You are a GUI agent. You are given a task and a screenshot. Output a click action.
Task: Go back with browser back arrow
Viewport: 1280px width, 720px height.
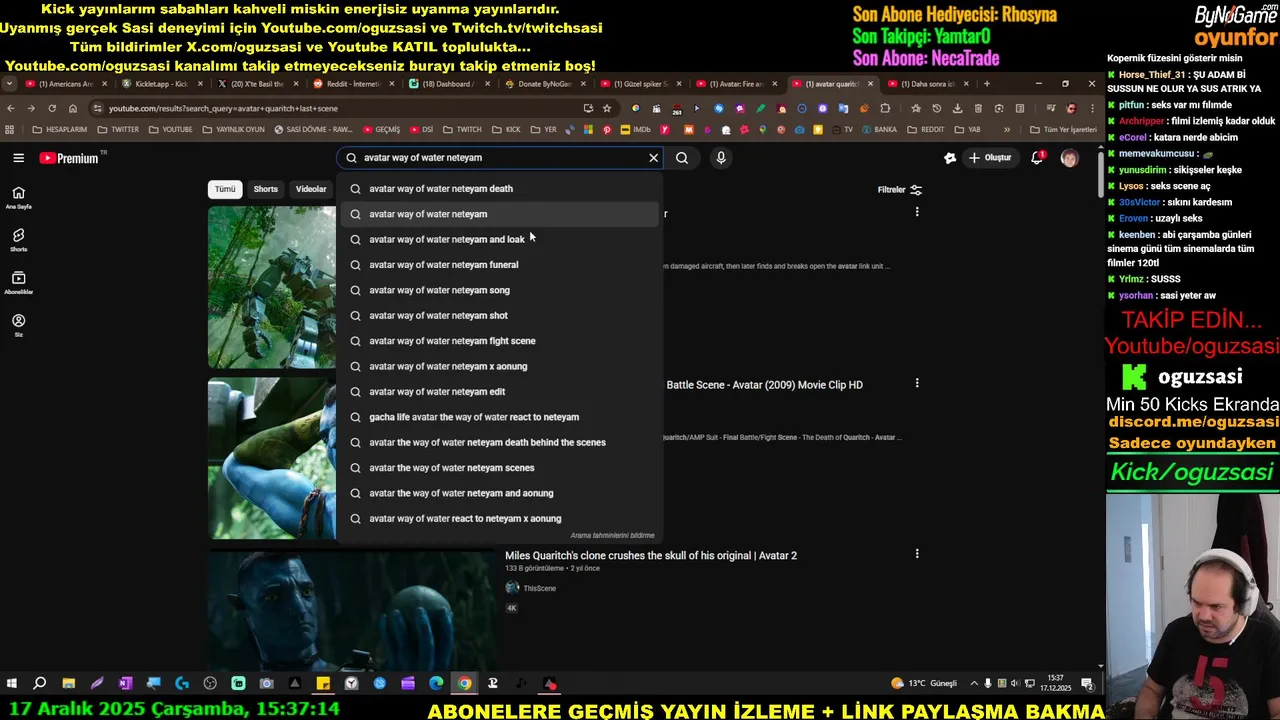point(11,108)
